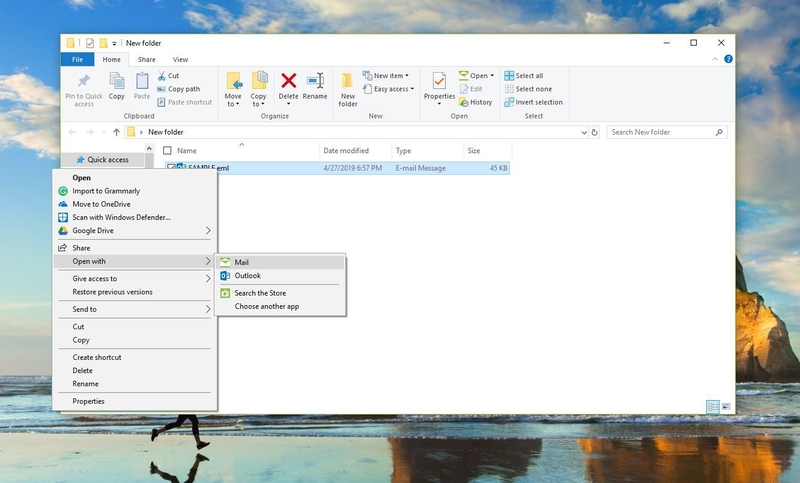Sort by Size column header
This screenshot has height=483, width=800.
(474, 150)
